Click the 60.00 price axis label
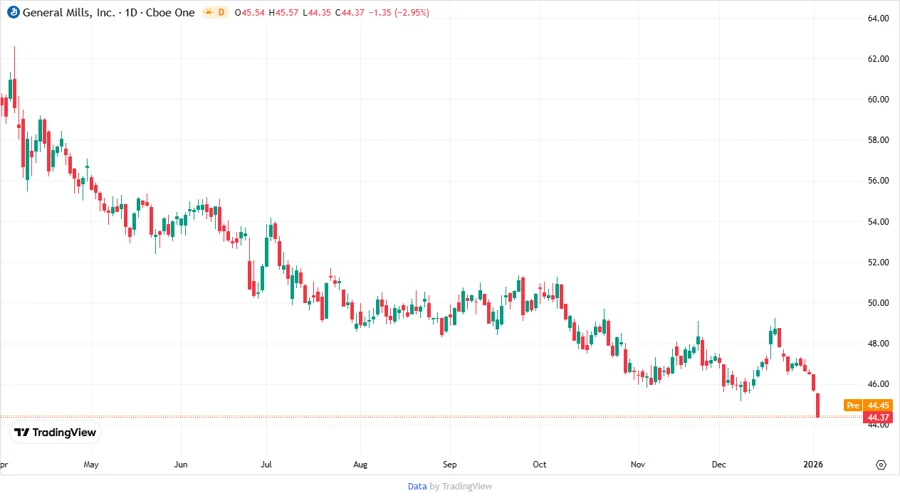This screenshot has width=900, height=498. tap(878, 99)
